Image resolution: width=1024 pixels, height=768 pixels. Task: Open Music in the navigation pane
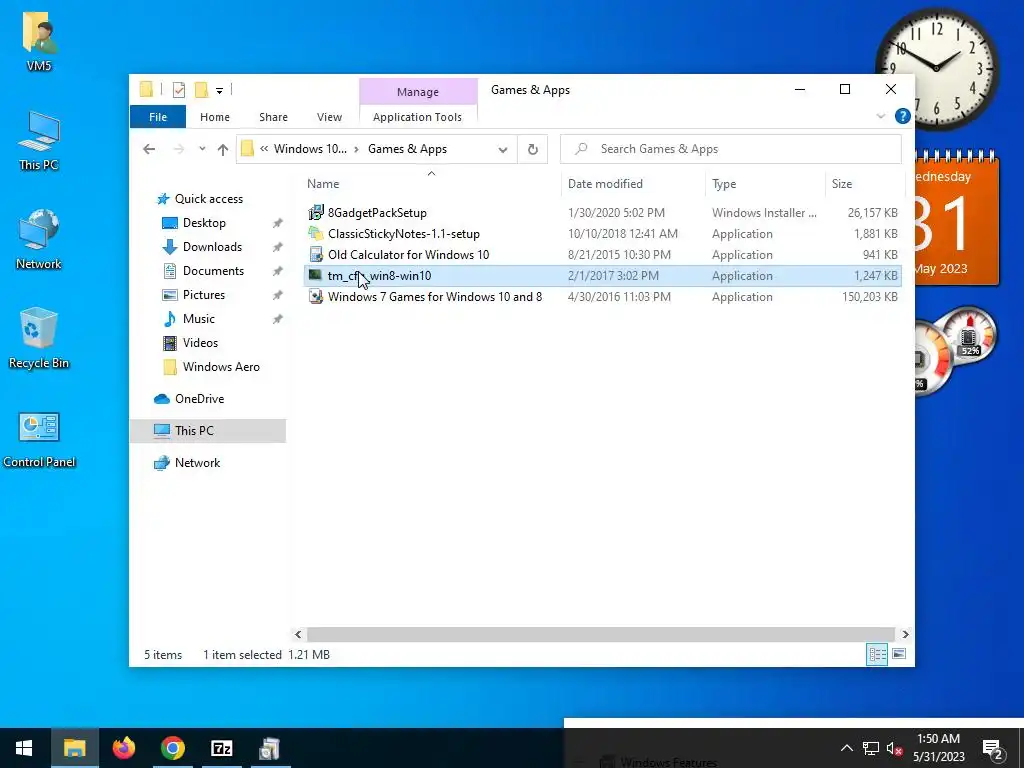tap(199, 319)
